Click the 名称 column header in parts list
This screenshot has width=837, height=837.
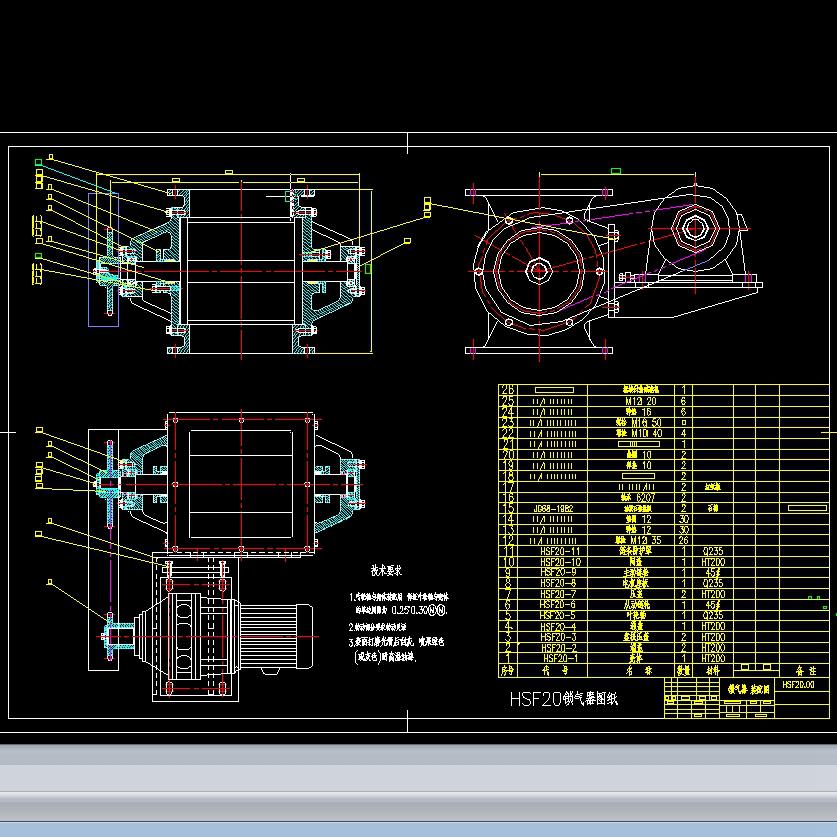[637, 670]
